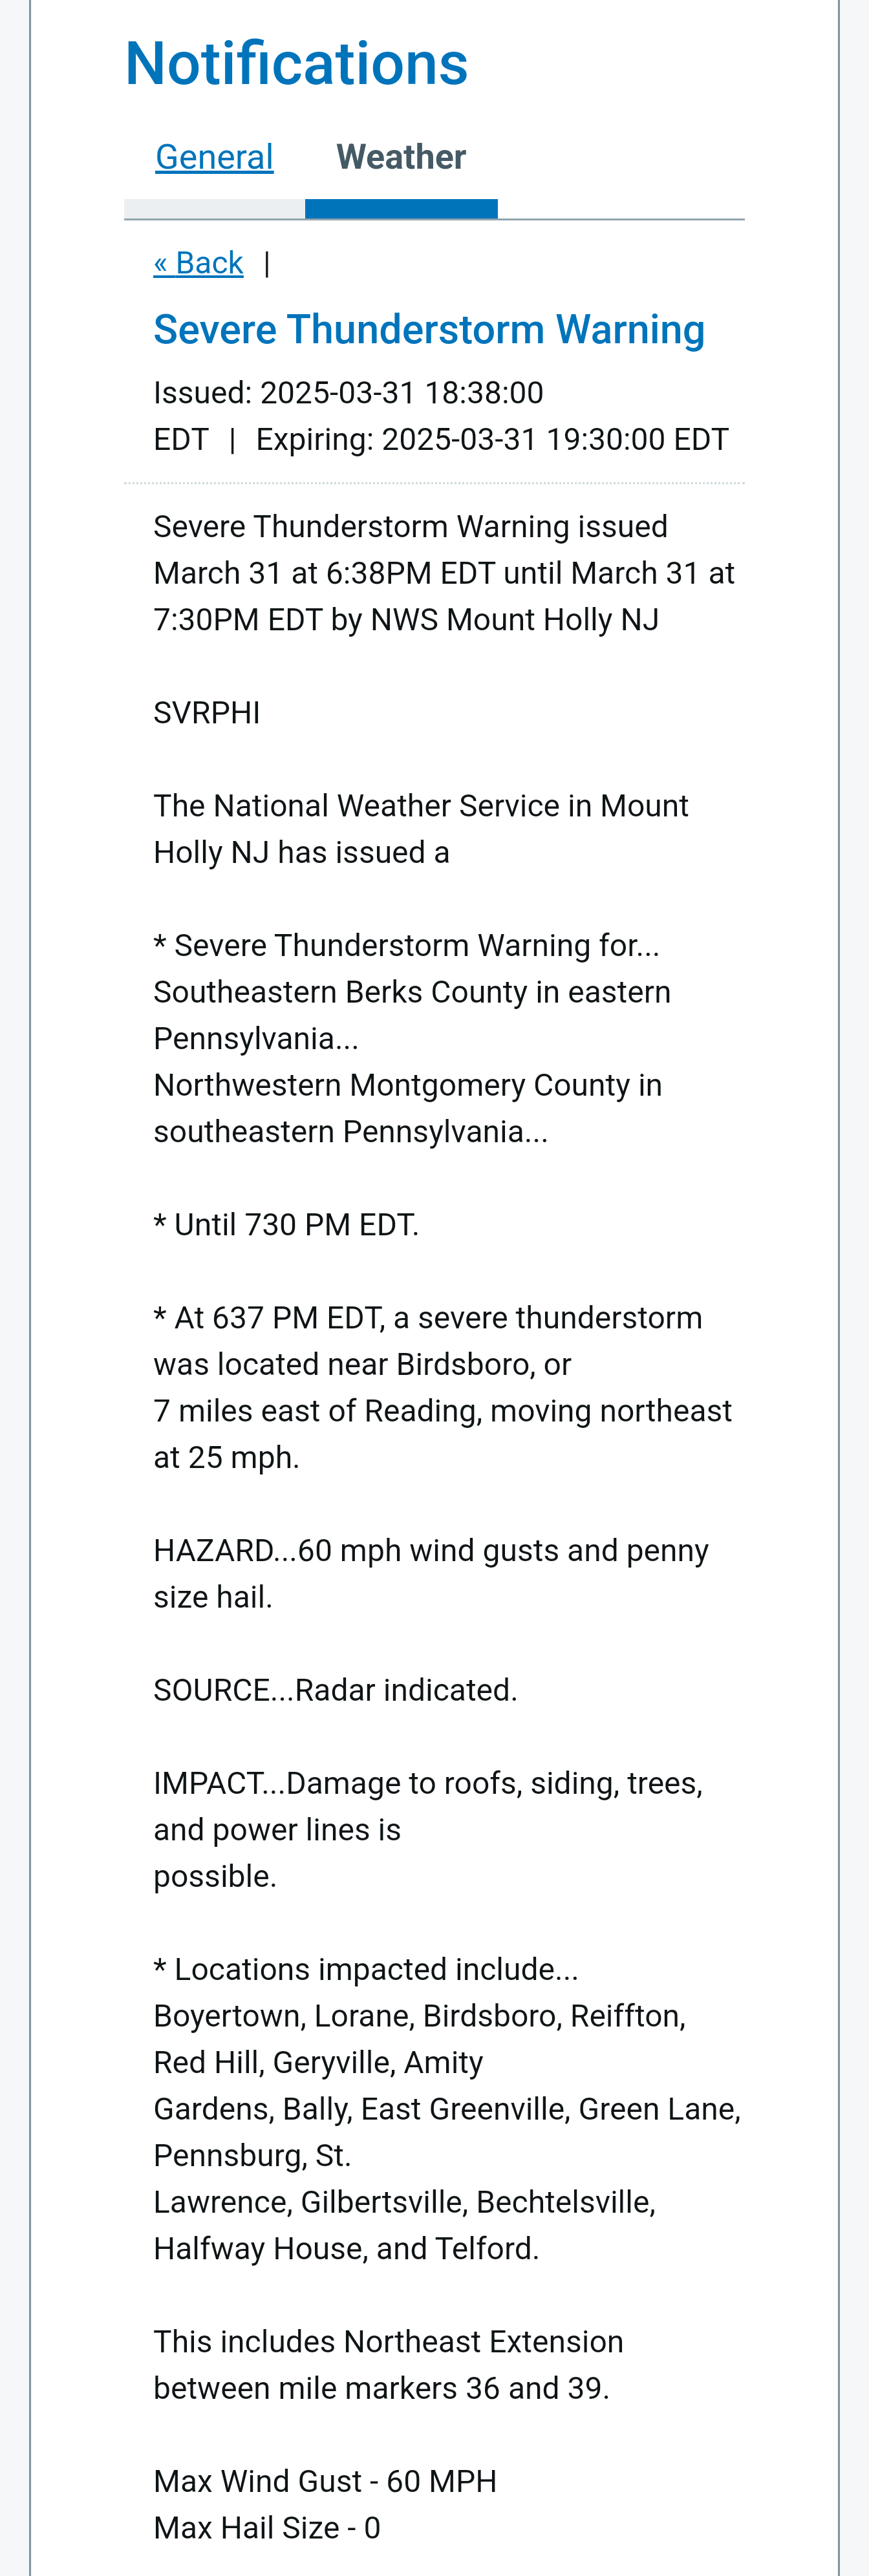Click the Max Hail Size line
Screen dimensions: 869x2576
tap(267, 2528)
